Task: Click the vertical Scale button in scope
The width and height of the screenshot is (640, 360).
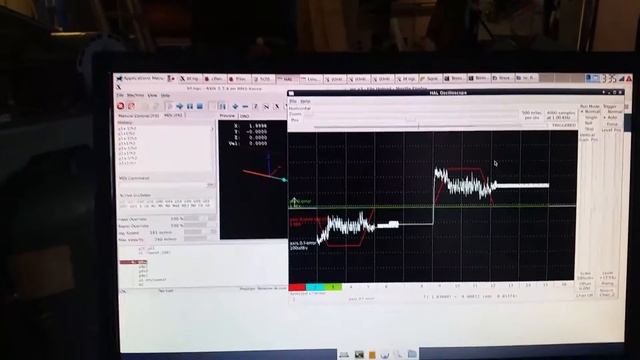Action: point(585,276)
